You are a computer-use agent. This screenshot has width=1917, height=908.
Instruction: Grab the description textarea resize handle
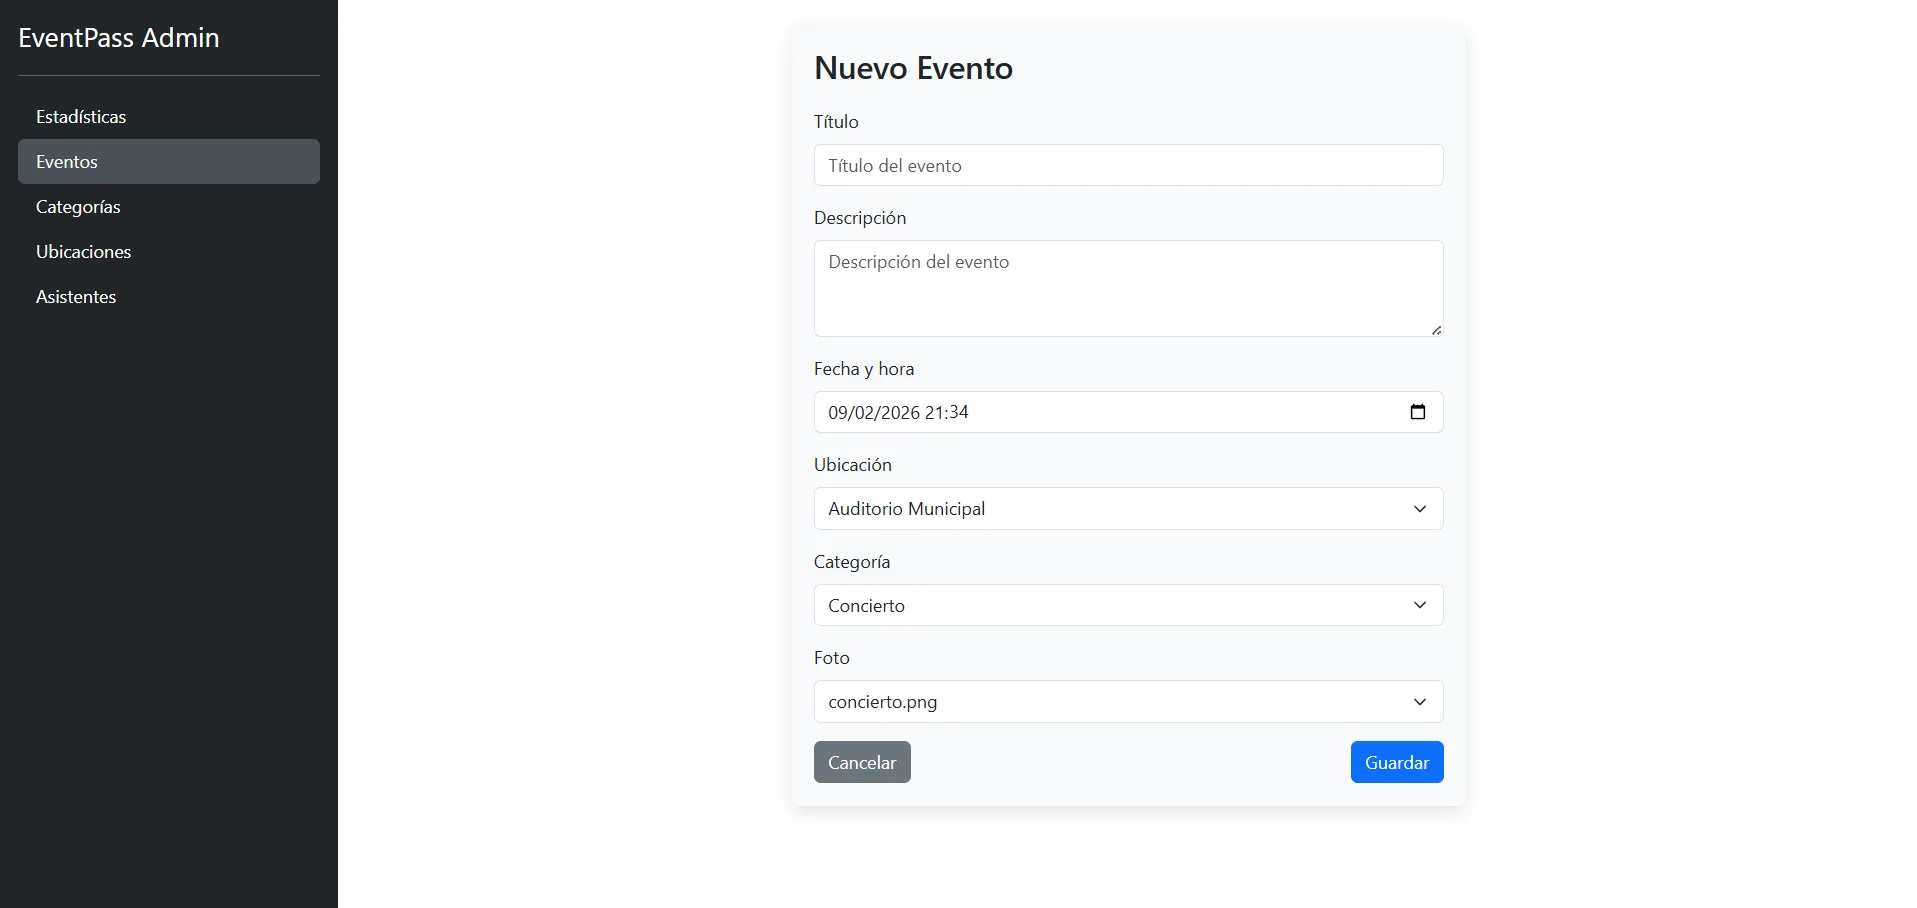pyautogui.click(x=1436, y=330)
